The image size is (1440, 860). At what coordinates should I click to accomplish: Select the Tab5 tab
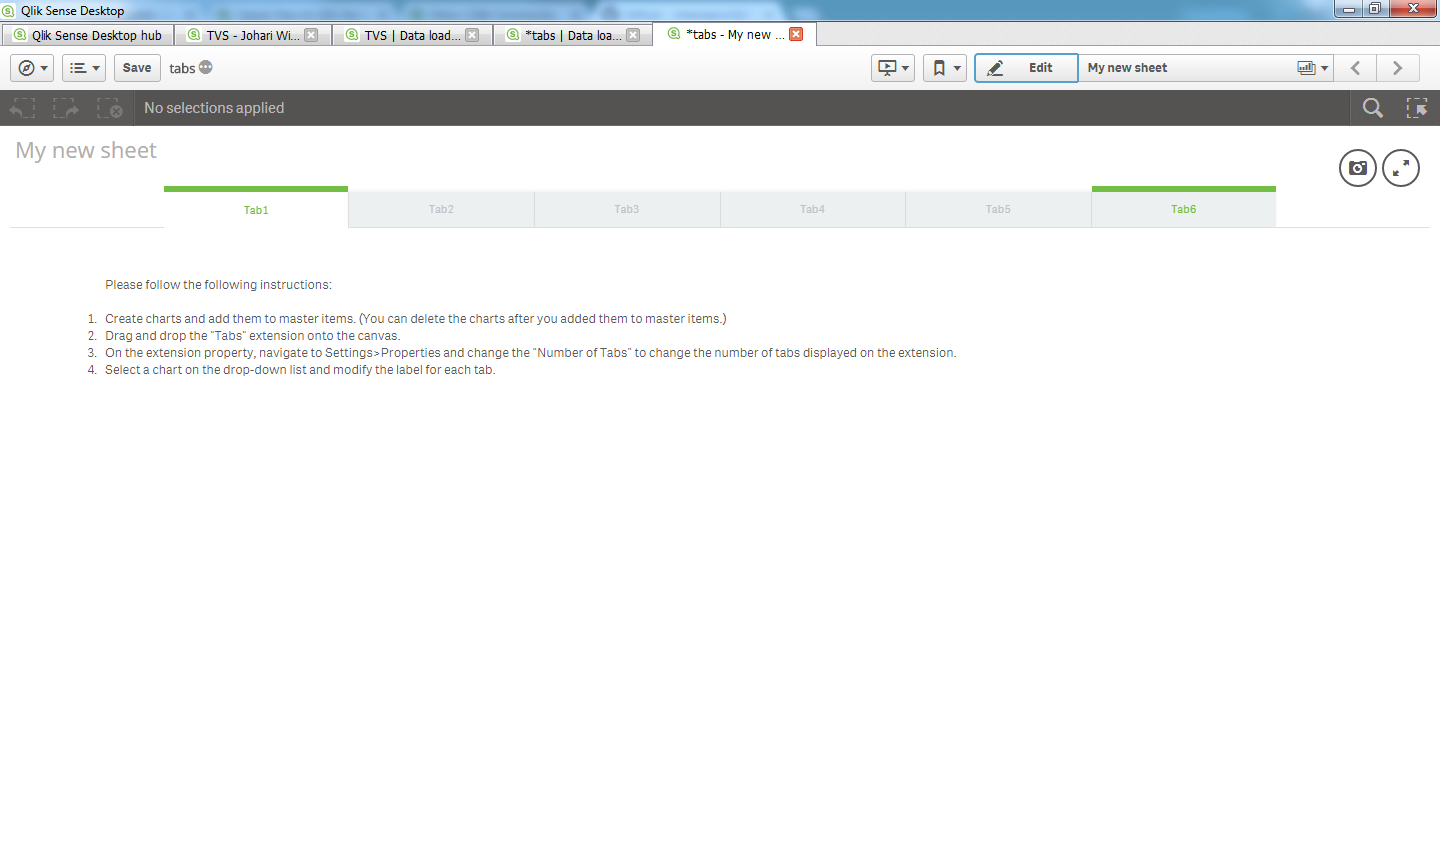click(998, 208)
